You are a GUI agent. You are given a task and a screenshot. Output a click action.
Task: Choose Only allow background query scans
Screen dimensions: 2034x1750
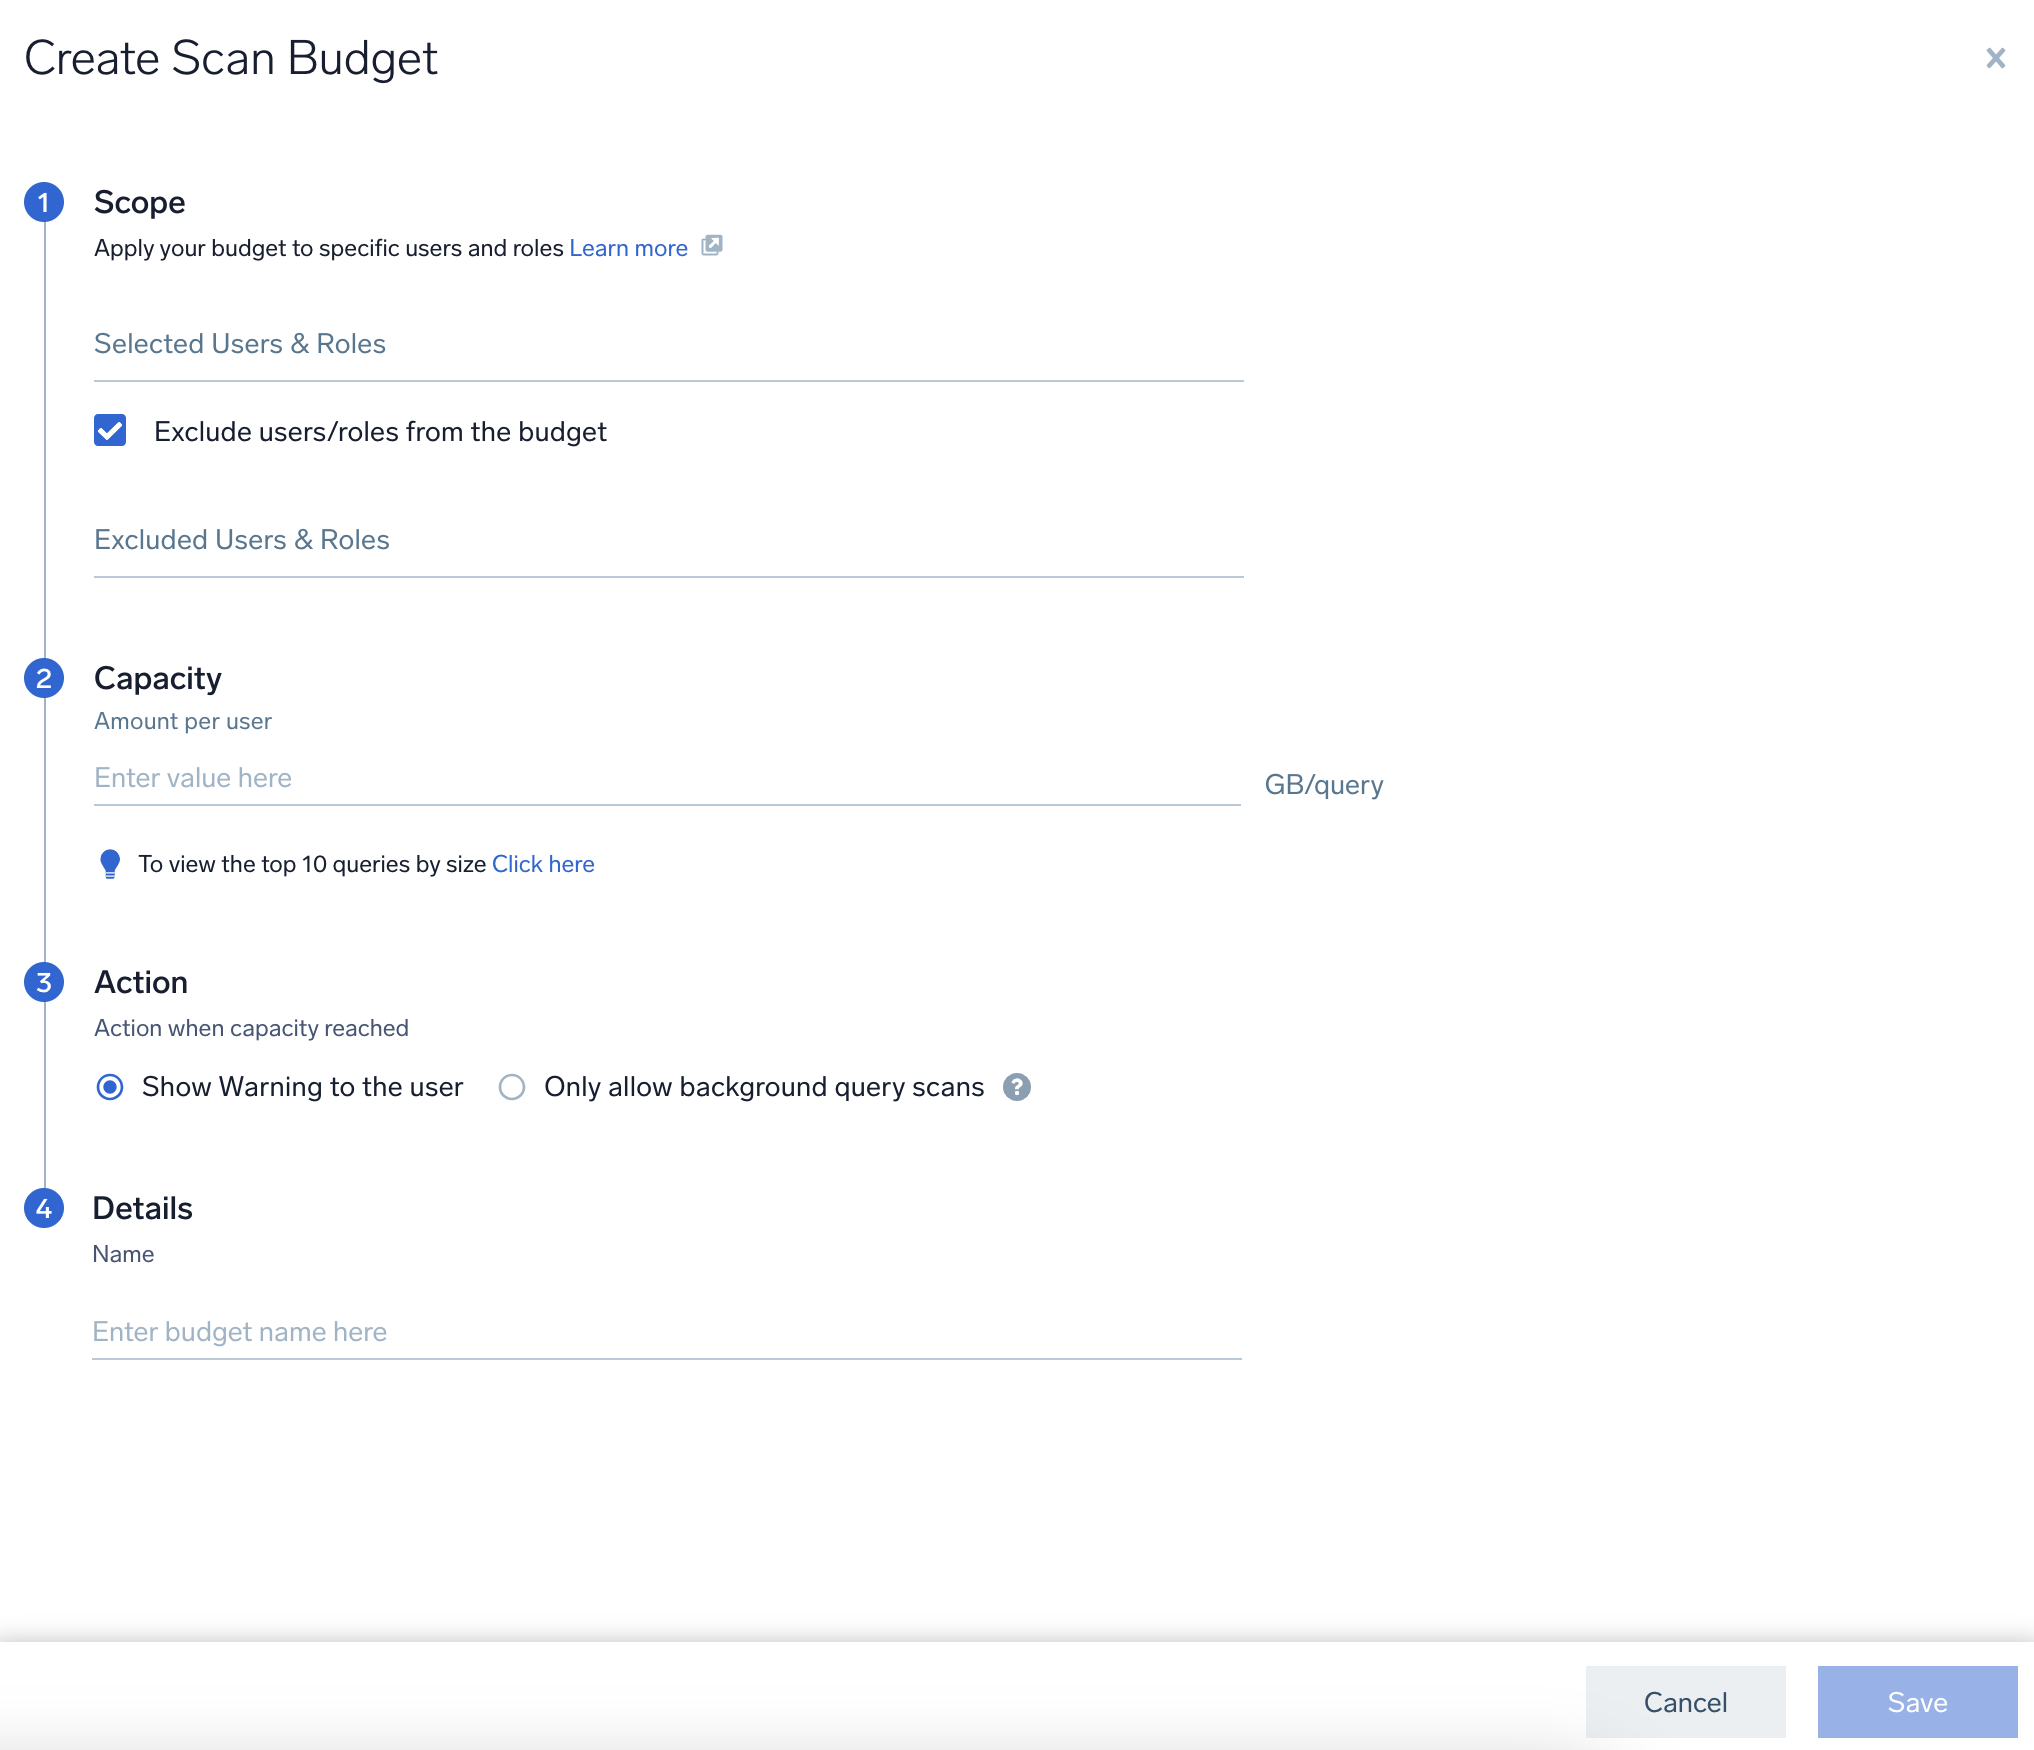point(512,1087)
